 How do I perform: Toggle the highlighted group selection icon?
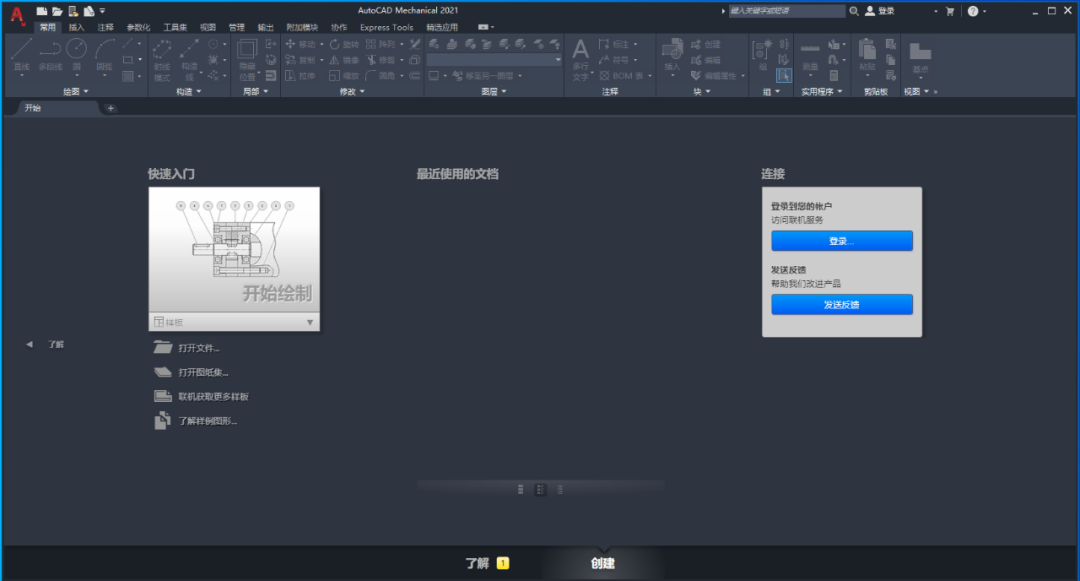pyautogui.click(x=784, y=75)
